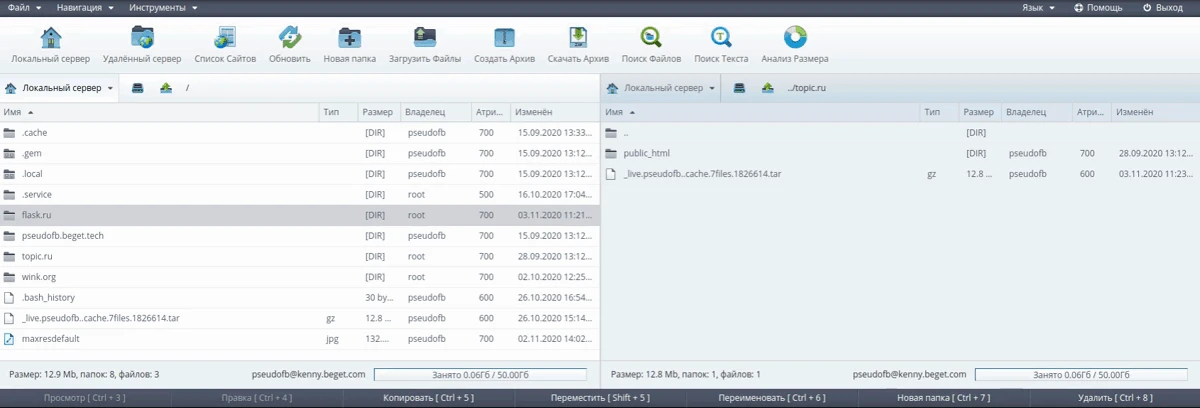This screenshot has height=408, width=1200.
Task: Click the Создать Архив icon
Action: tap(505, 38)
